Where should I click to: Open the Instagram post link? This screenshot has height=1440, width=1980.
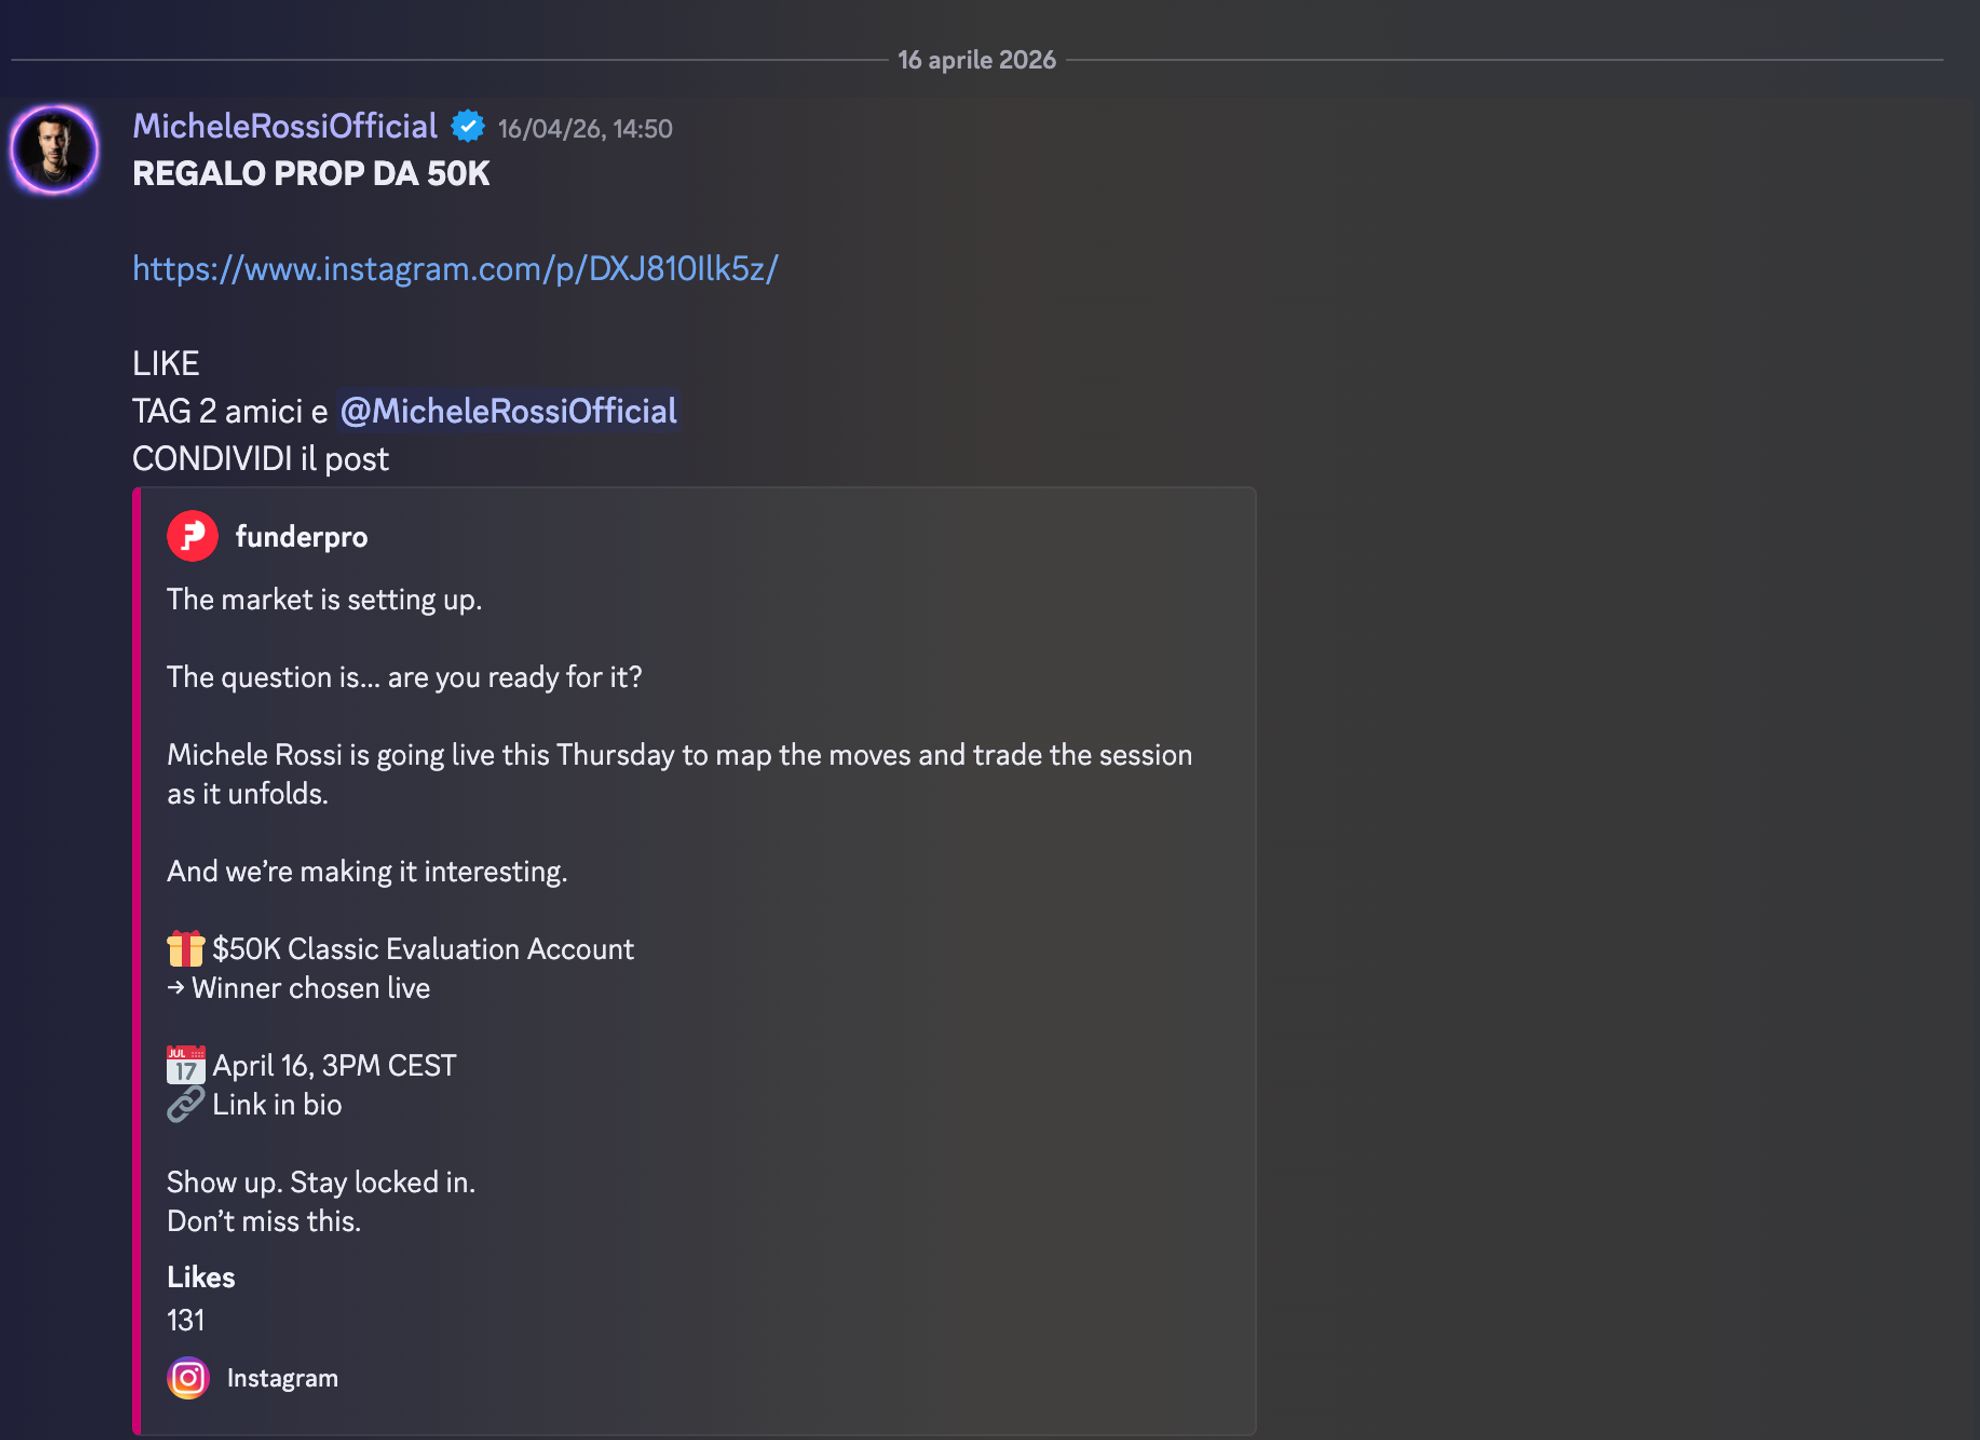(x=455, y=269)
